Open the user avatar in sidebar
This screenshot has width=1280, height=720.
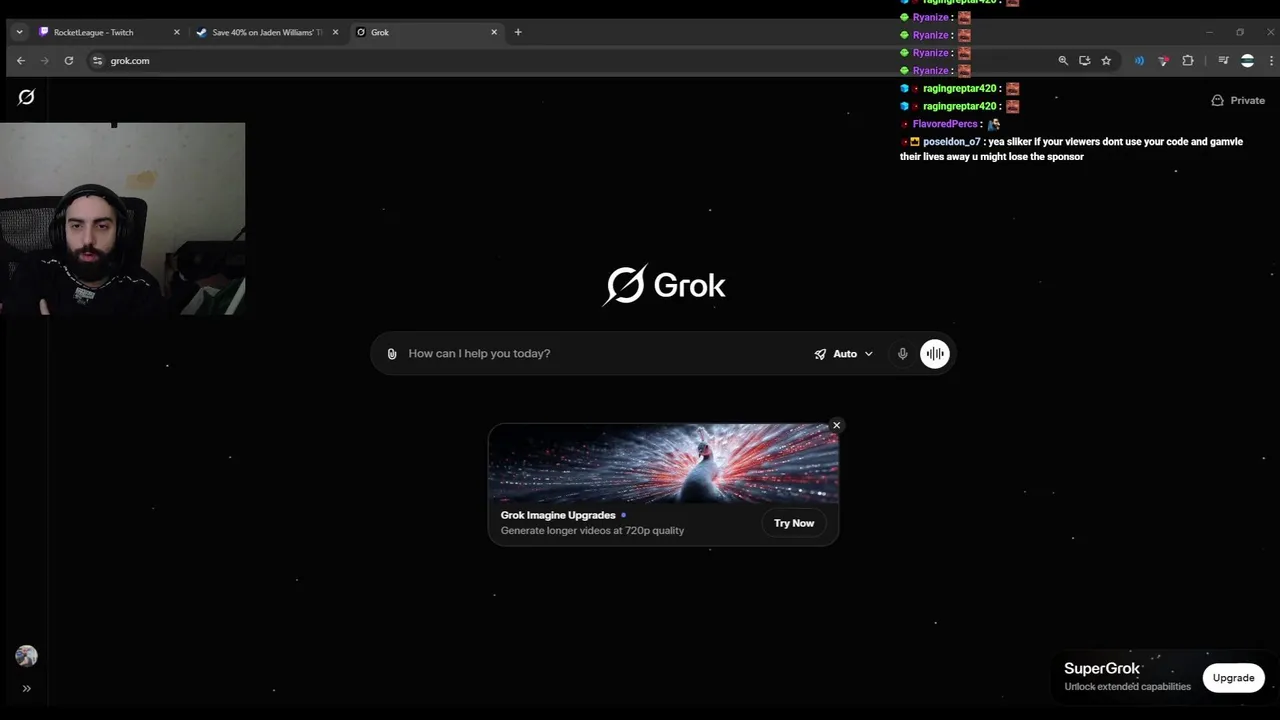click(26, 656)
